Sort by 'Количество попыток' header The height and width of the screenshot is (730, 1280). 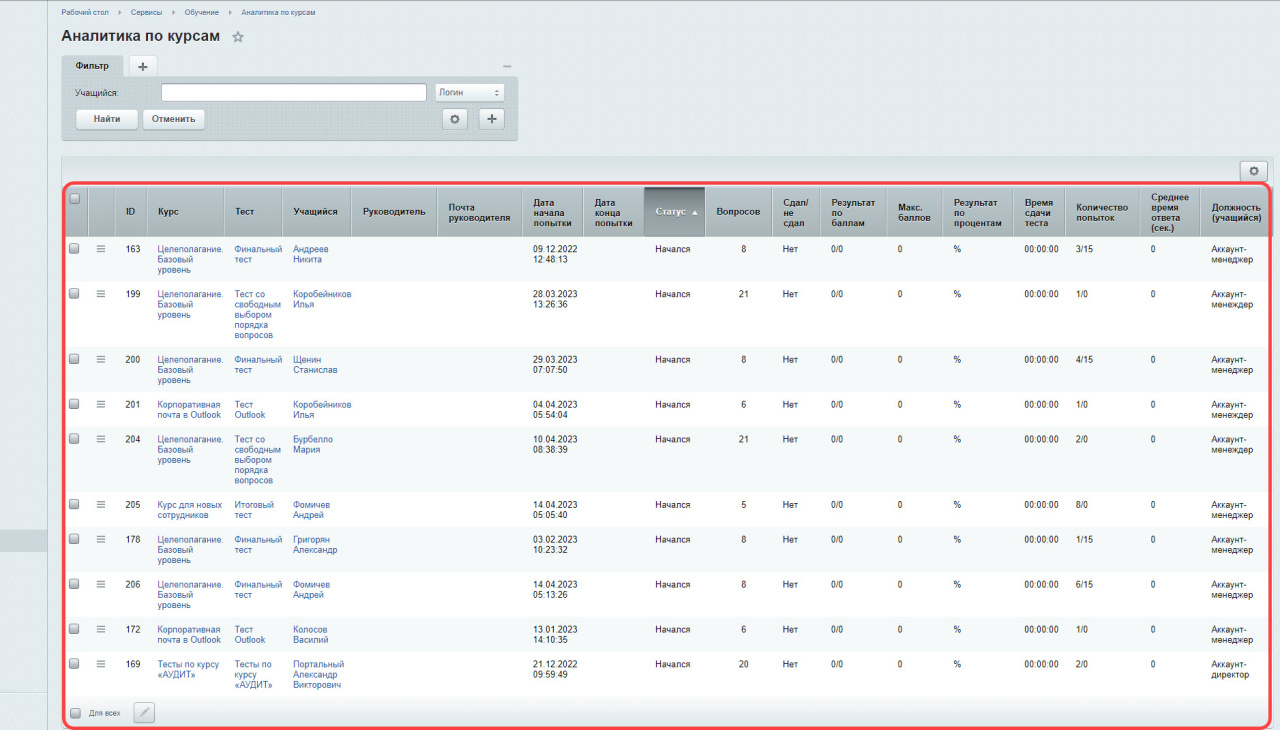tap(1102, 212)
